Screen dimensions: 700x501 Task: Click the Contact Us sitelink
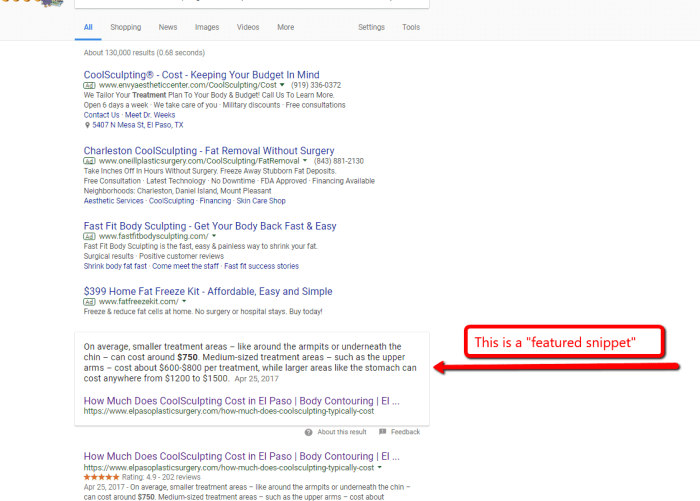coord(101,115)
